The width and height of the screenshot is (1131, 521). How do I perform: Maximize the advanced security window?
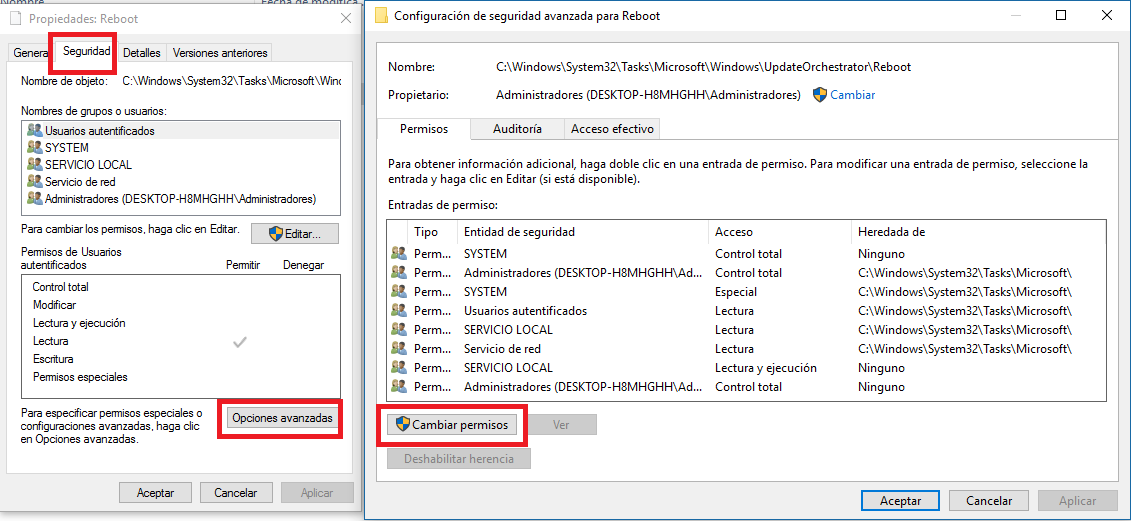(x=1060, y=15)
